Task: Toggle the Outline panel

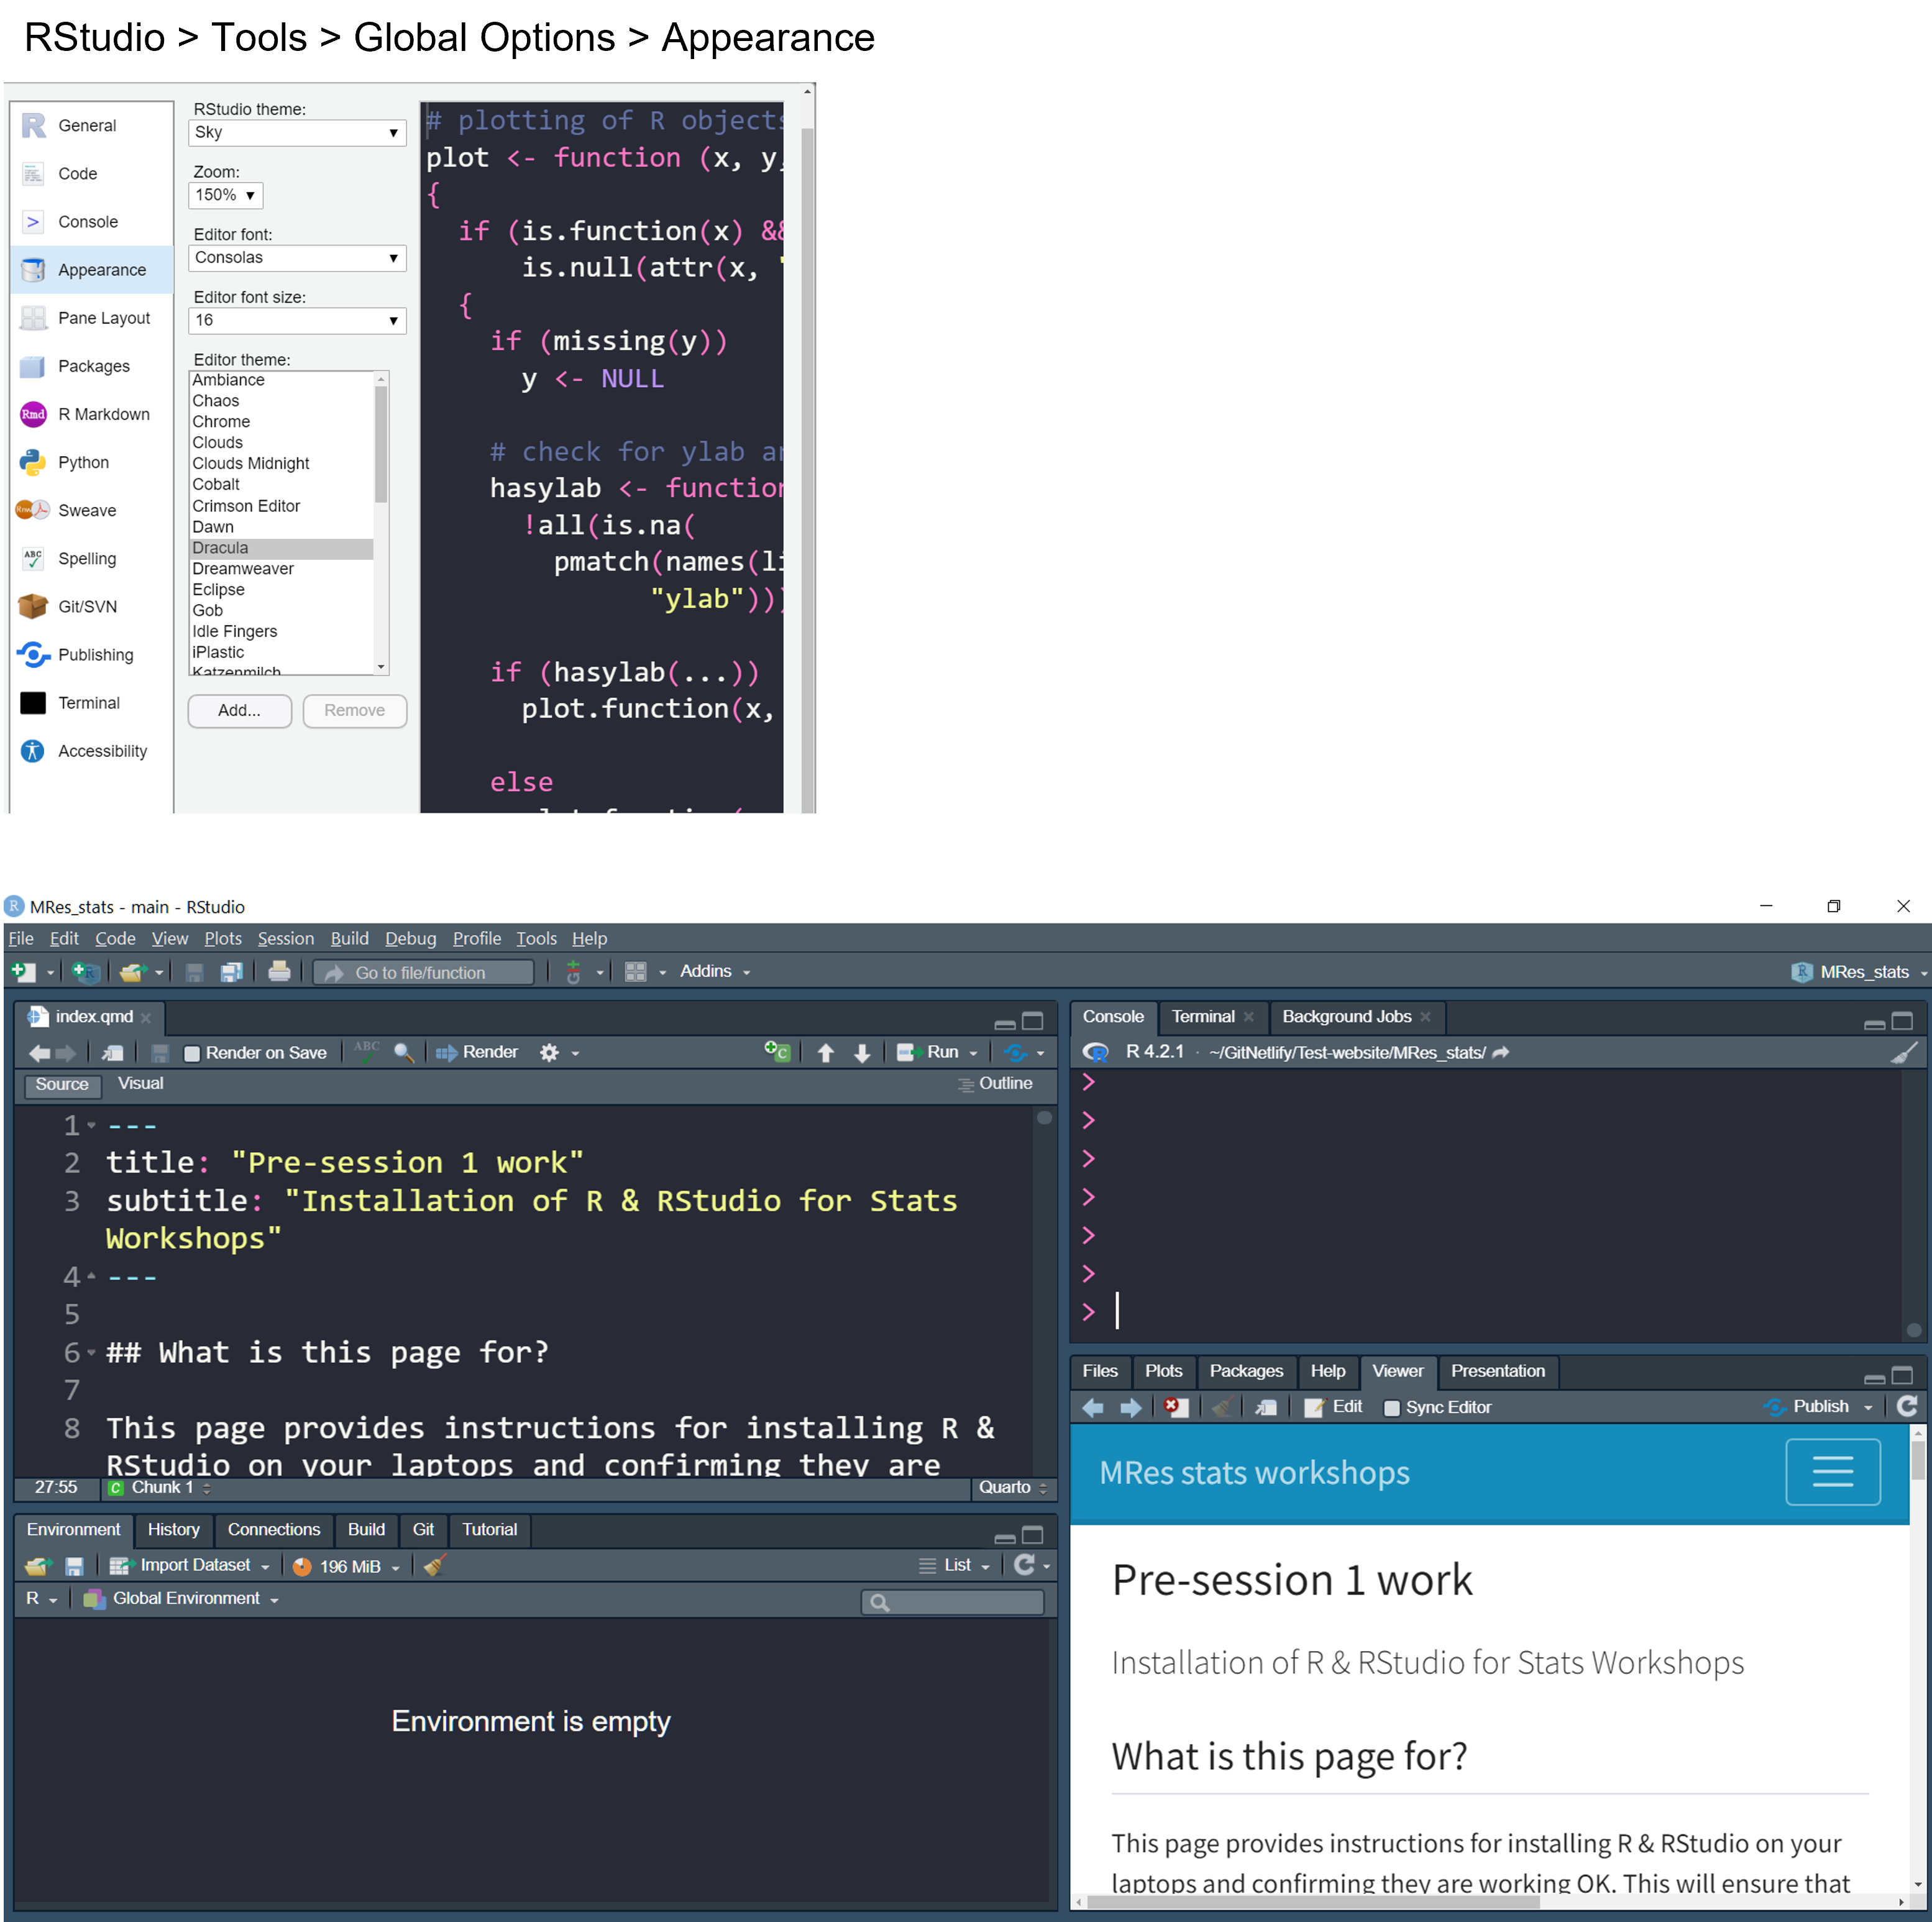Action: 995,1084
